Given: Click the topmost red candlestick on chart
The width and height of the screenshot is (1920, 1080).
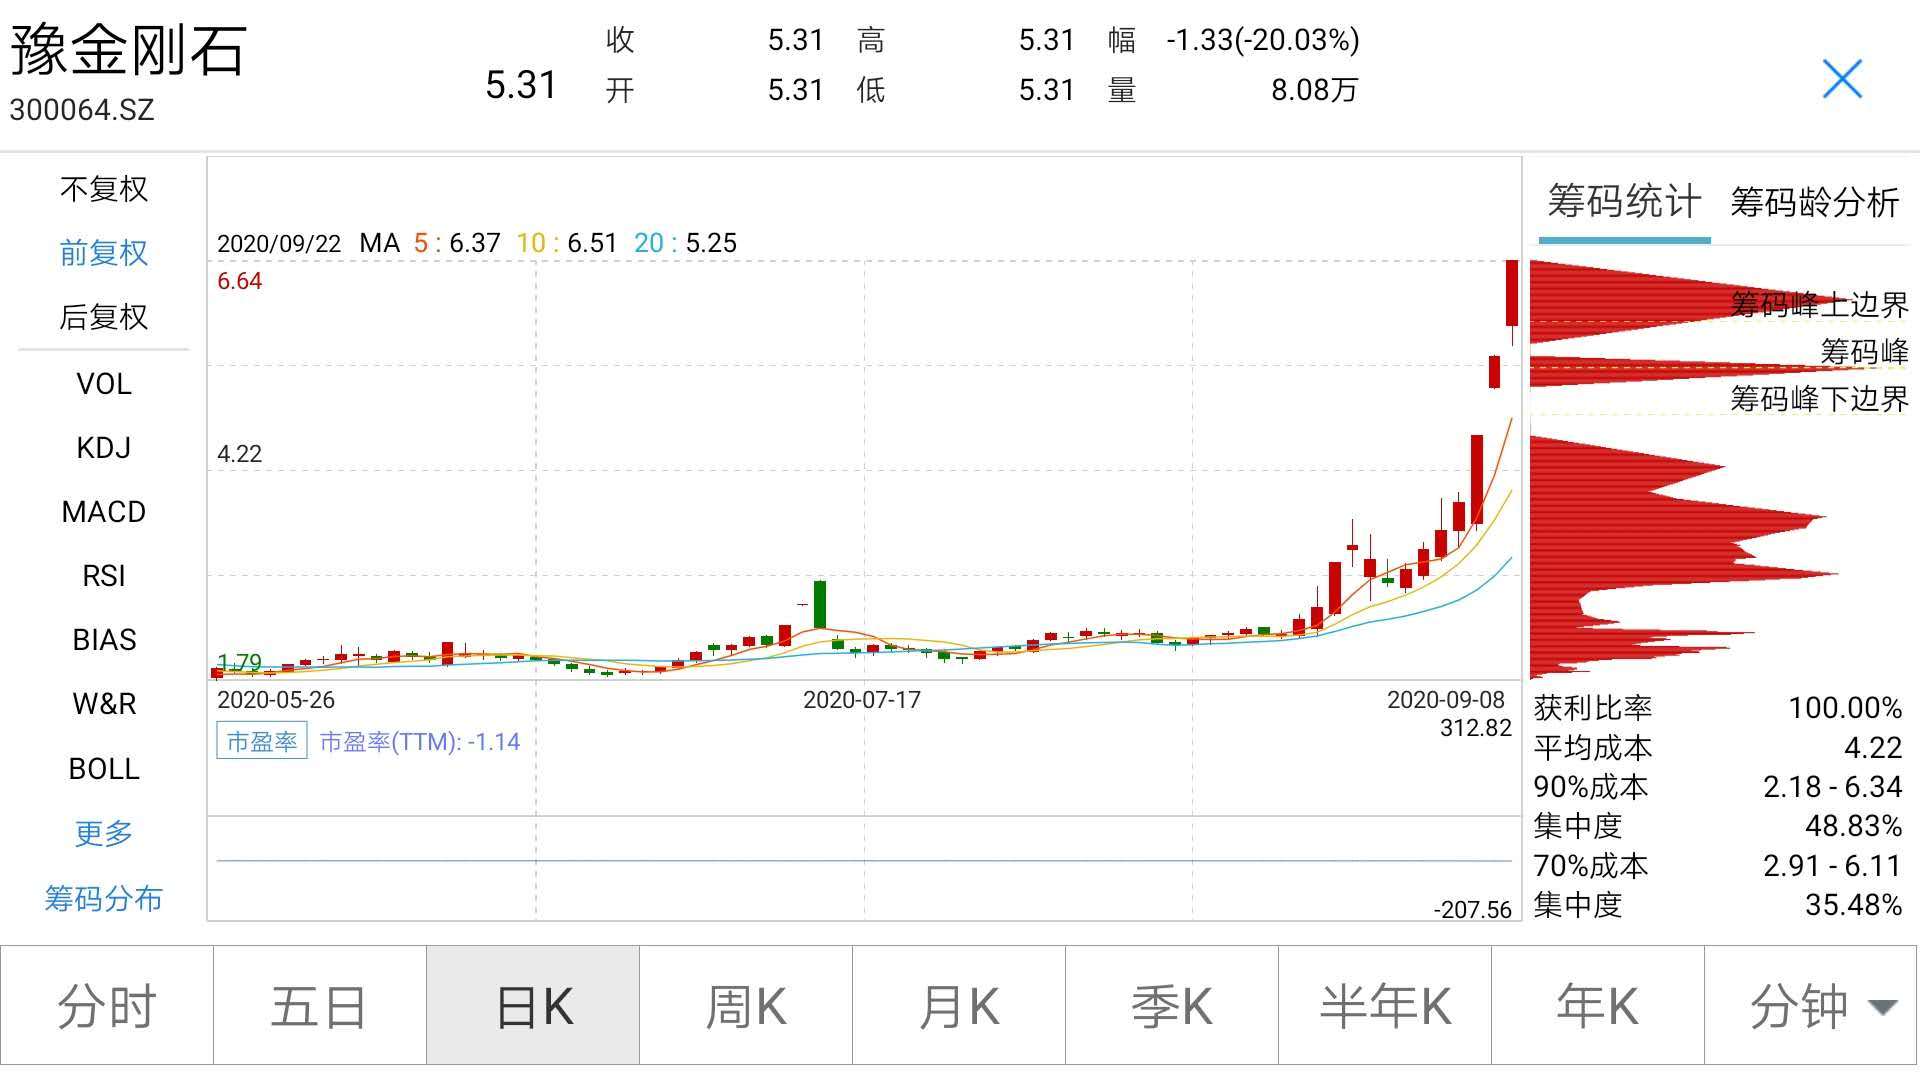Looking at the screenshot, I should 1512,293.
